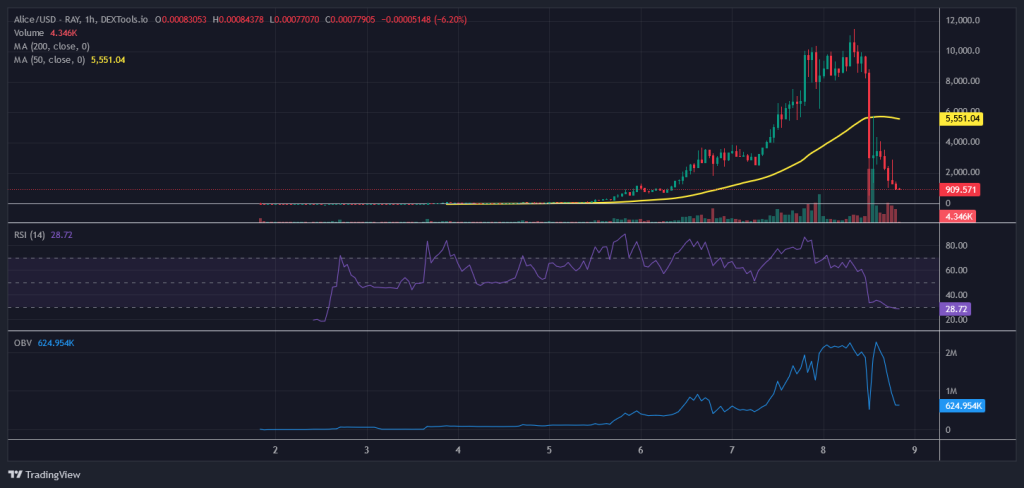Screen dimensions: 1024x488
Task: Click the RSI (14) indicator legend
Action: [x=29, y=236]
